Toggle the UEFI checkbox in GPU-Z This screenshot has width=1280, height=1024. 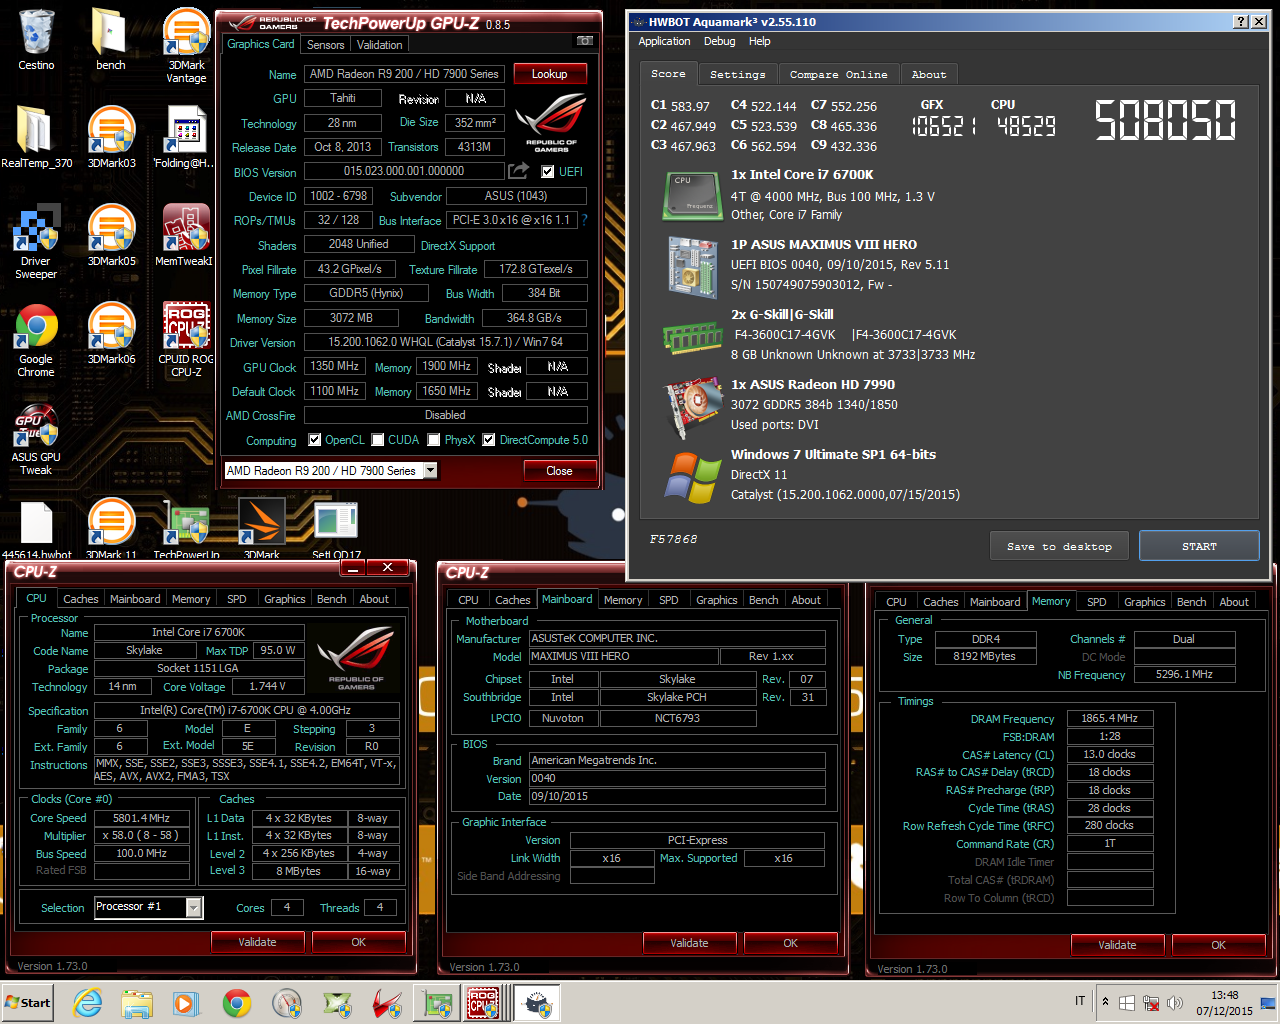click(547, 172)
